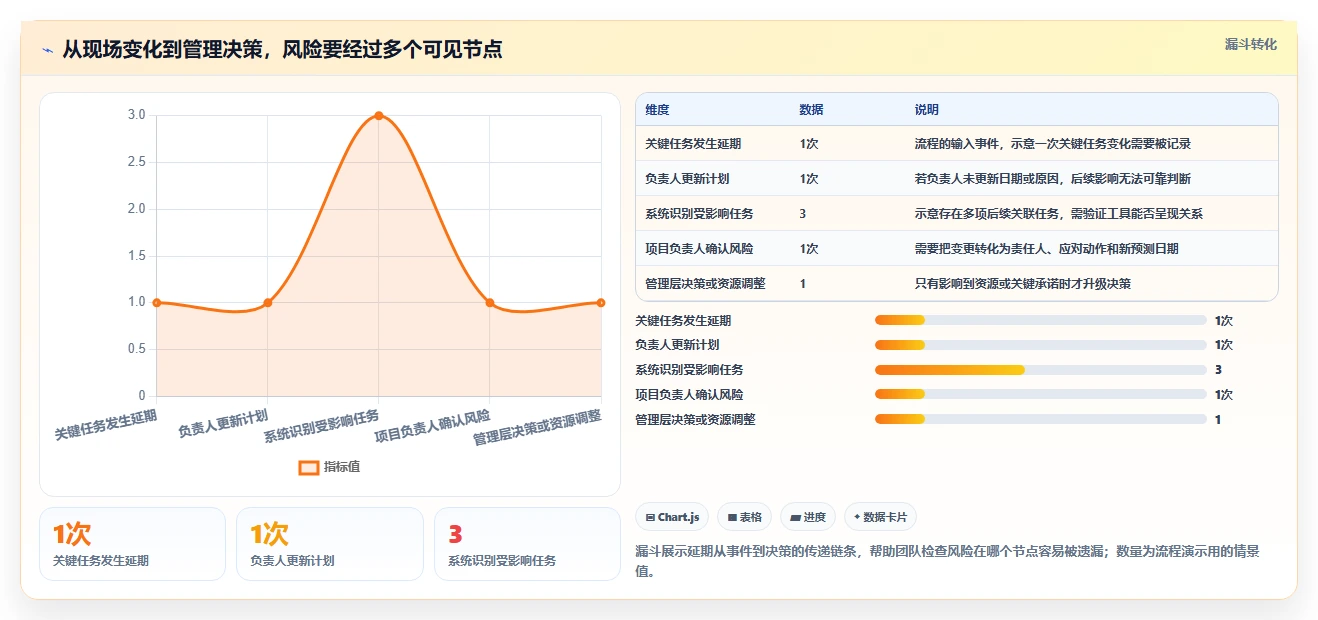Select the 进度 chip
Screen dimensions: 1318x620
click(808, 517)
